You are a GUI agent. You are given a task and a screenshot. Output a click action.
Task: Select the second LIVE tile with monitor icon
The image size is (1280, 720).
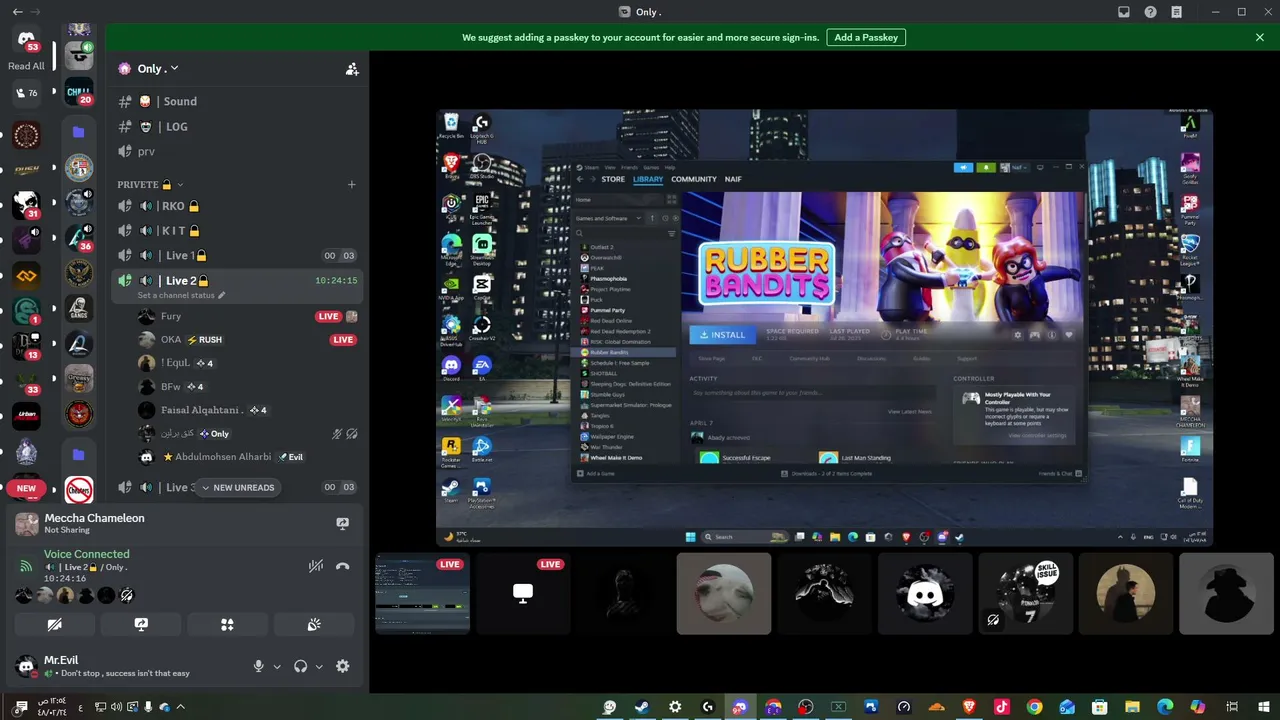pyautogui.click(x=523, y=594)
